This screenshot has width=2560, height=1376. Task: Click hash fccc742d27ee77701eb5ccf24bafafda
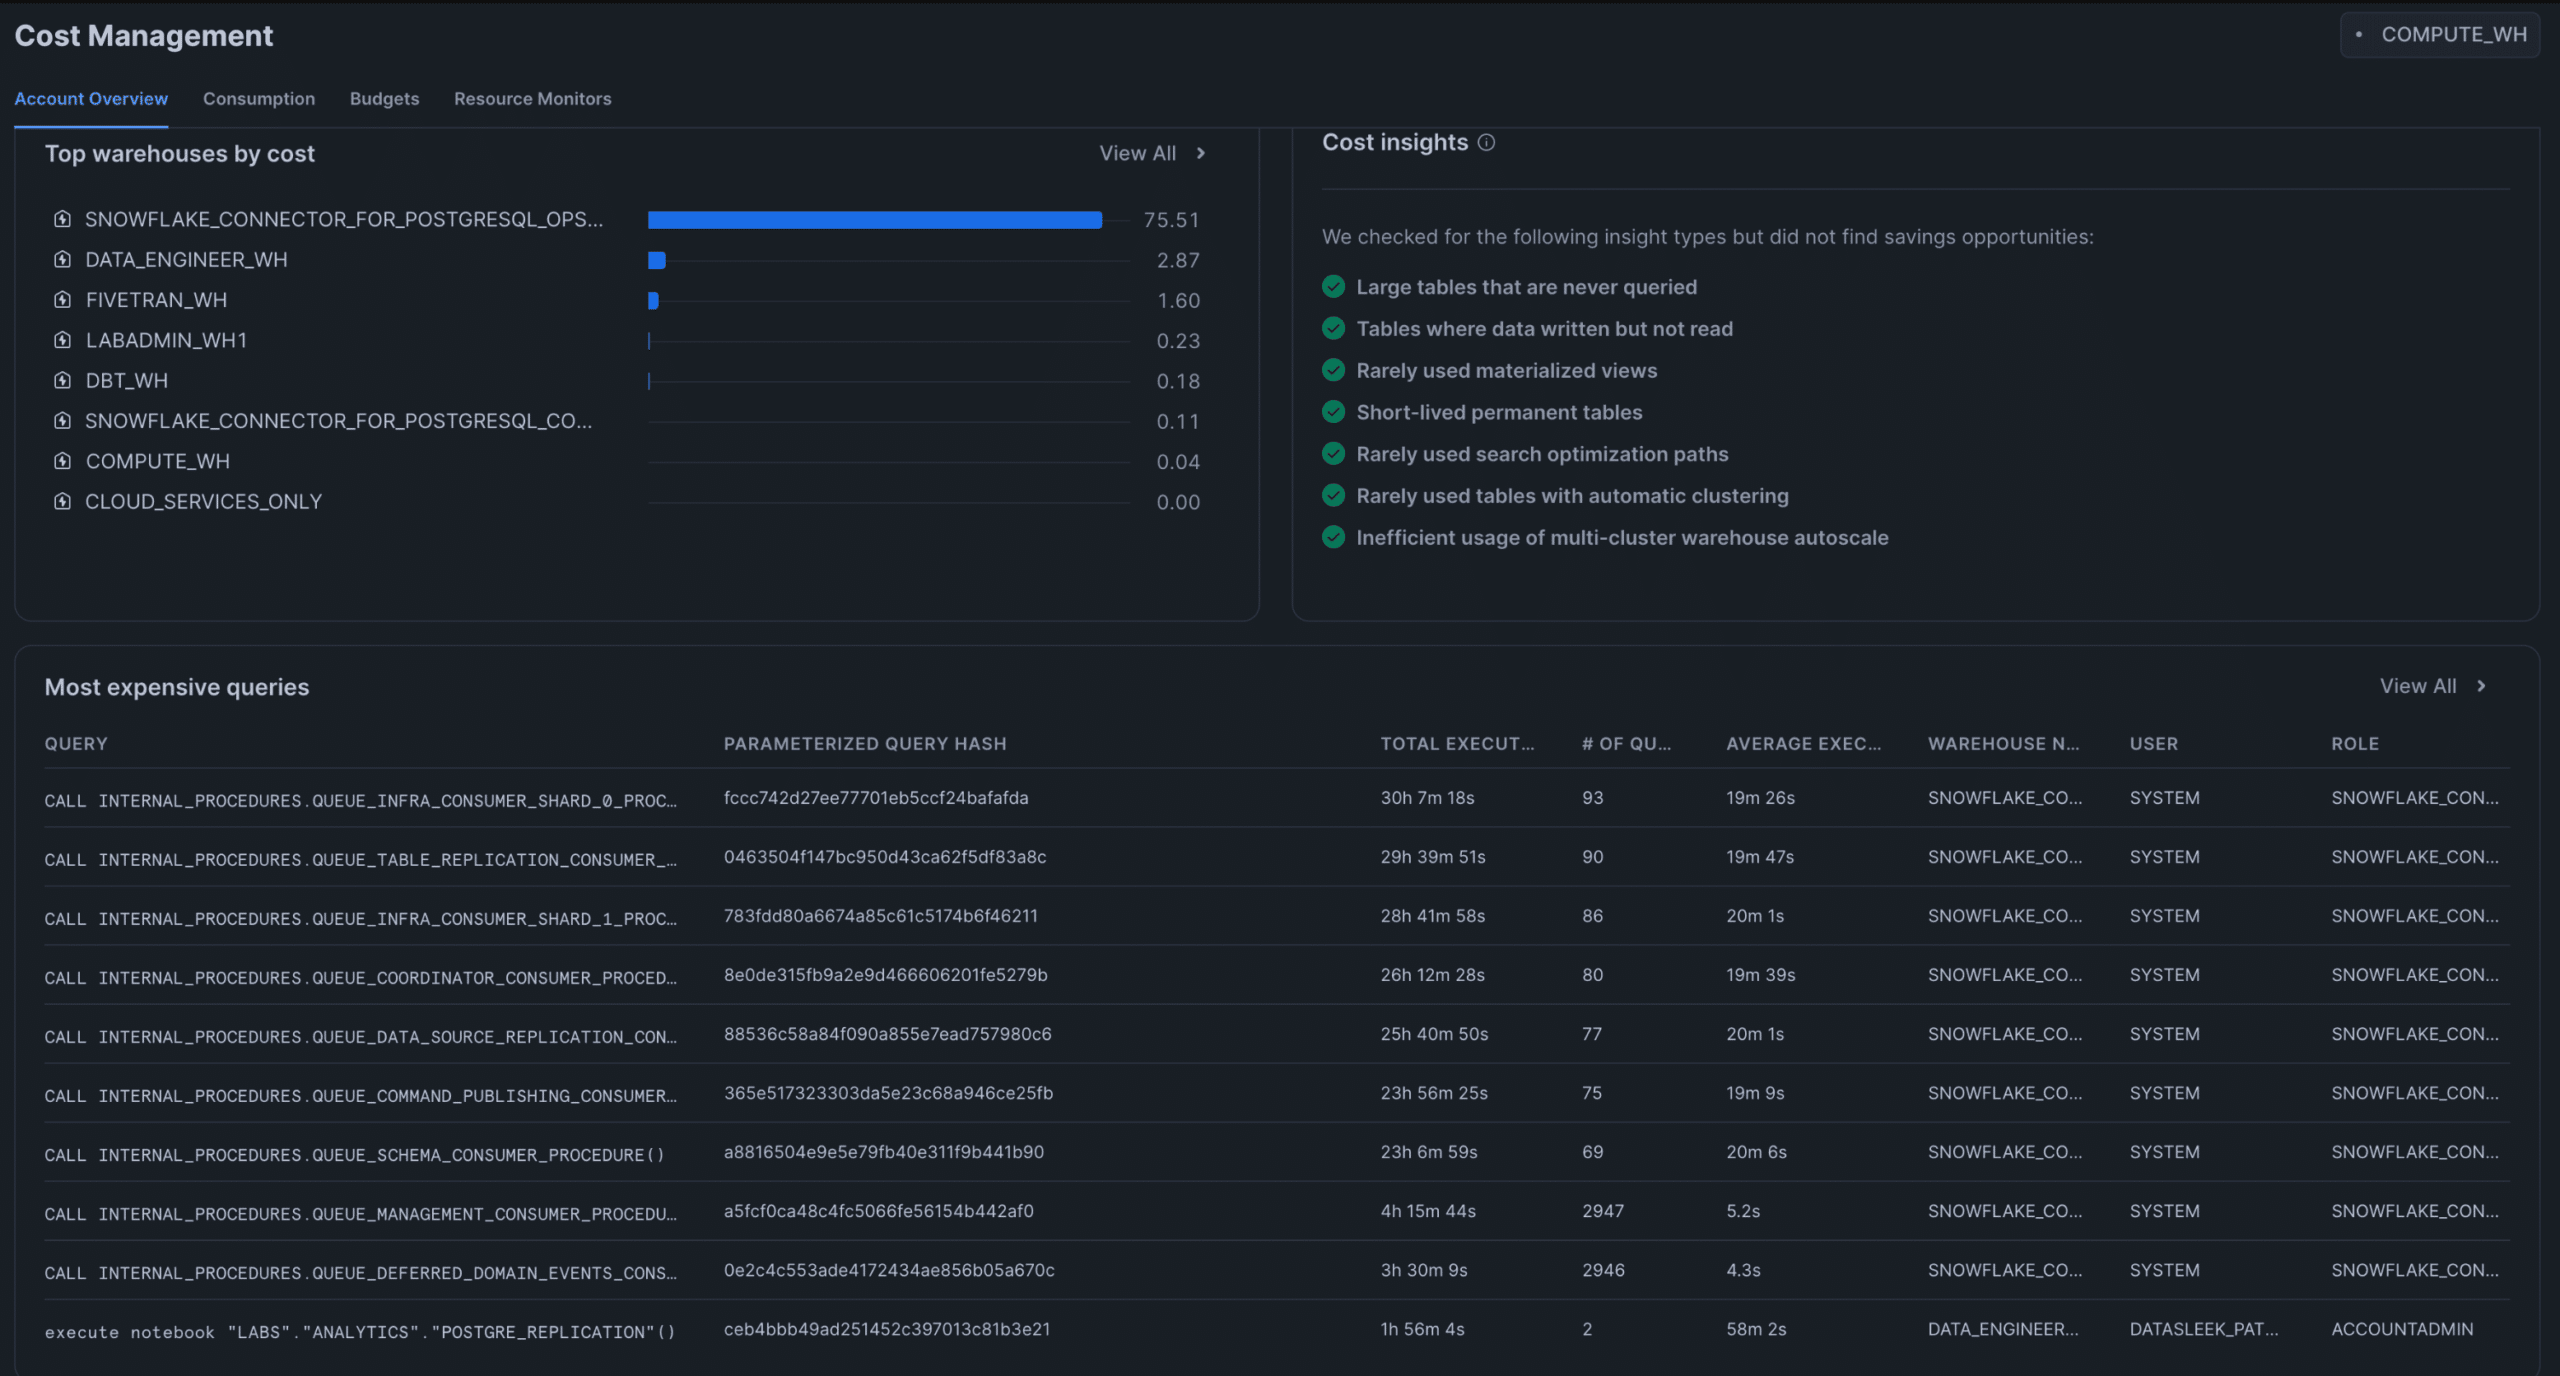tap(876, 798)
